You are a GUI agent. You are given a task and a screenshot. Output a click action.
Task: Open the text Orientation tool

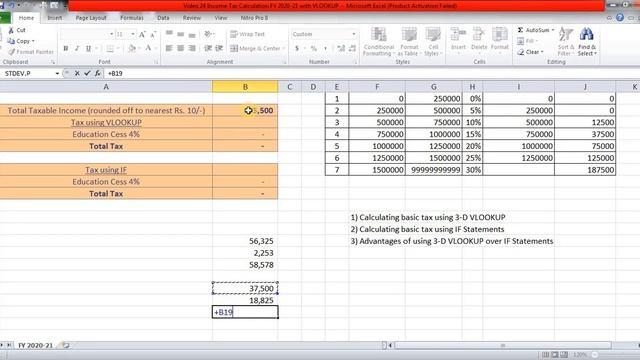click(209, 34)
